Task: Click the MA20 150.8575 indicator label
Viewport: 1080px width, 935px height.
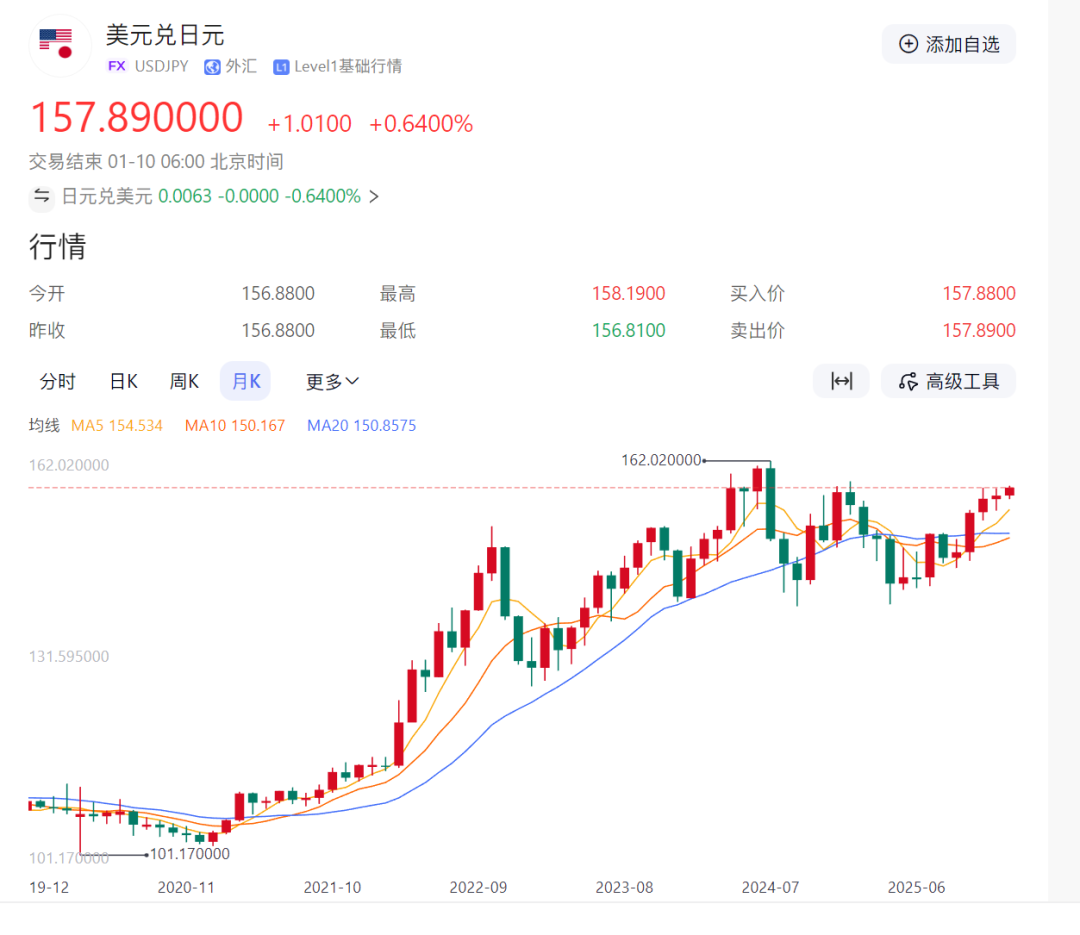Action: (x=361, y=426)
